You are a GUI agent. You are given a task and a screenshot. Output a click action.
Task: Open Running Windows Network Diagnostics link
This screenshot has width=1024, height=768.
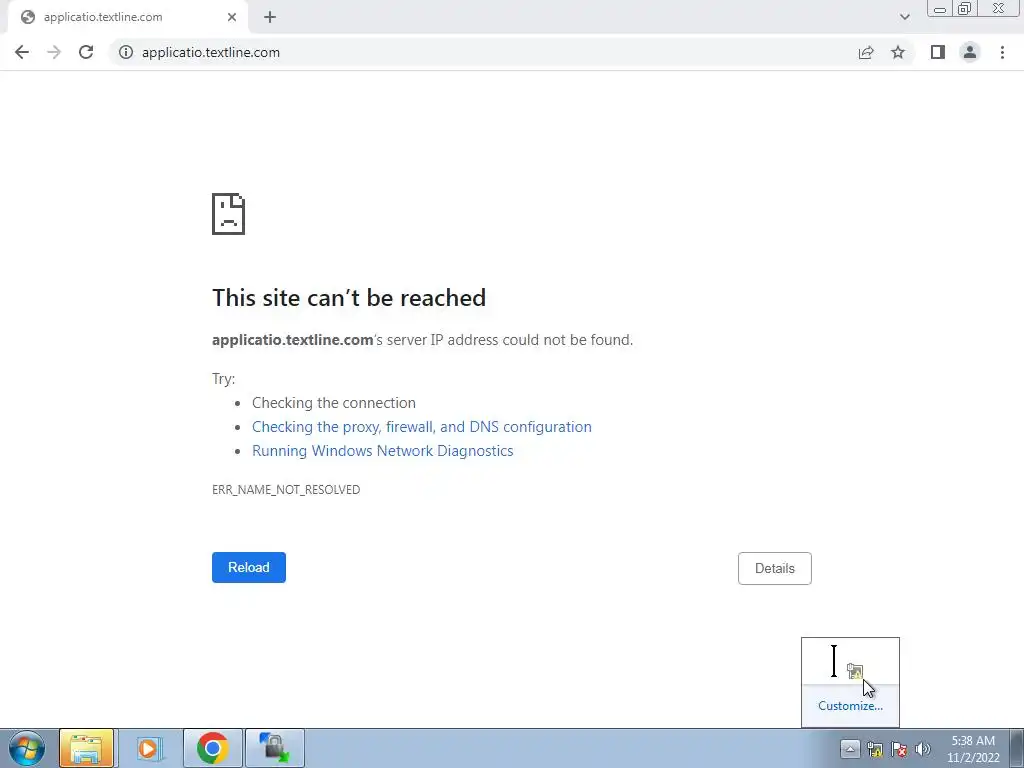pos(383,451)
